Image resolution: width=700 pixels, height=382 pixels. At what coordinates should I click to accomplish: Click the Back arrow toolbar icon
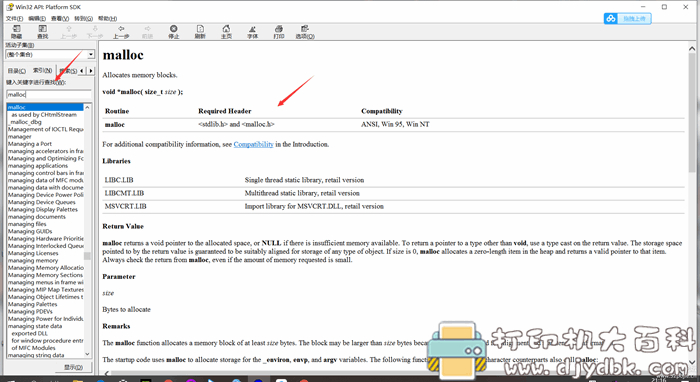point(121,32)
